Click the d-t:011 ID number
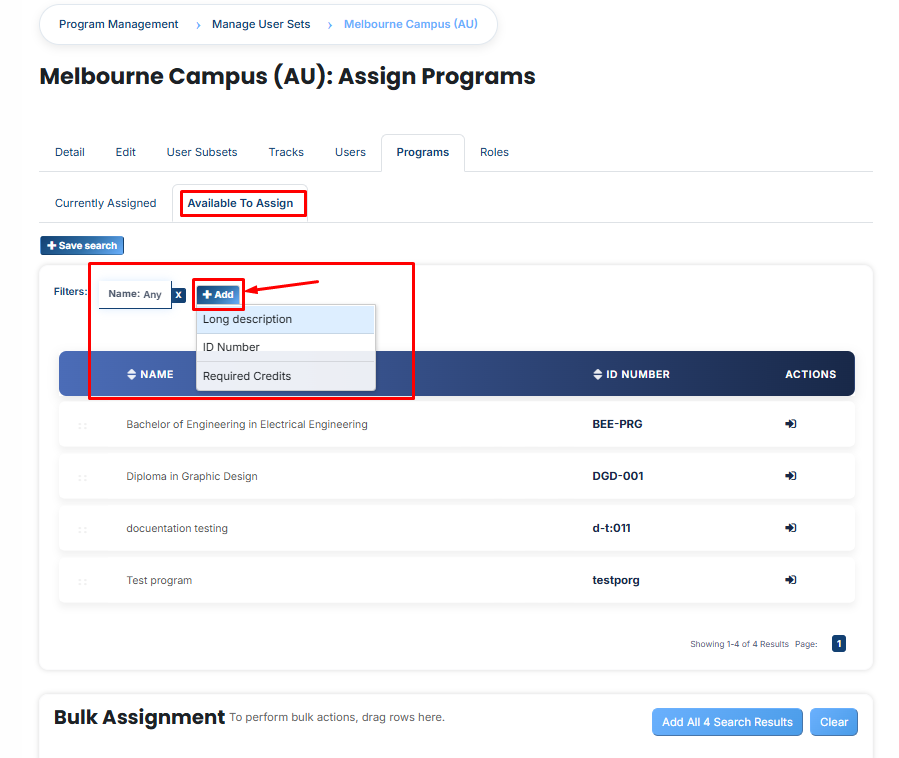Screen dimensions: 899x758 pos(612,528)
